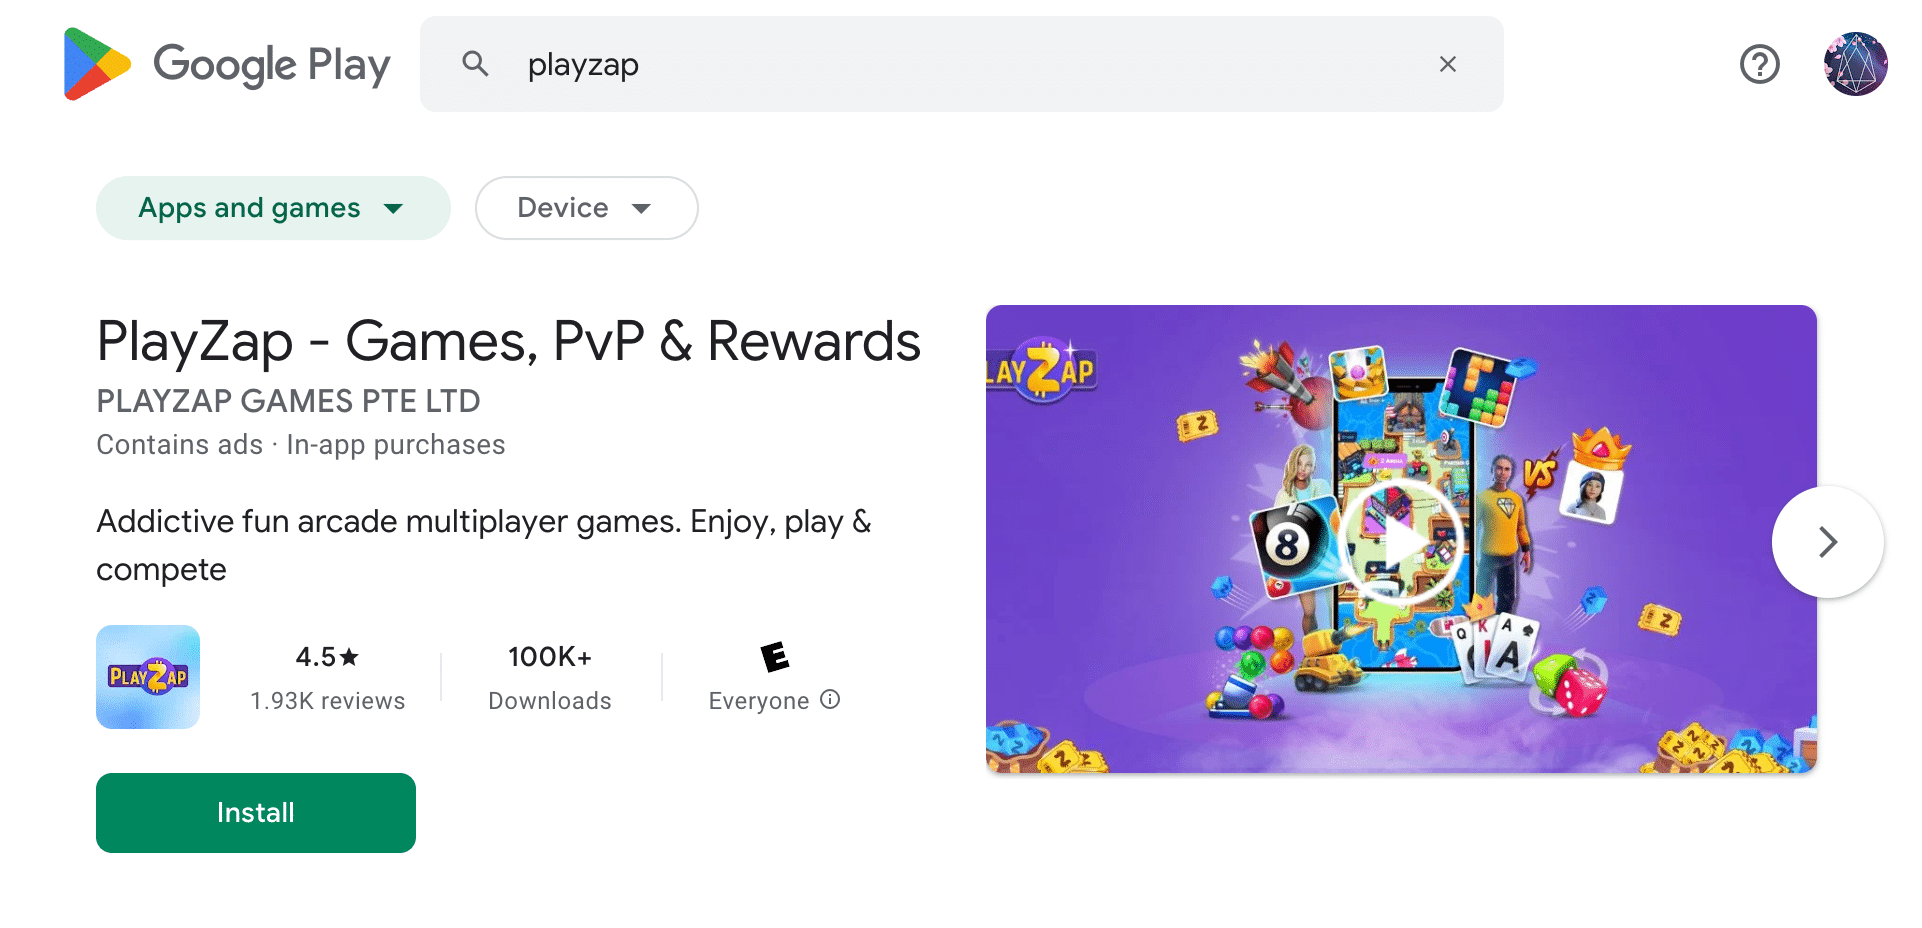Click the E content rating badge

[774, 657]
